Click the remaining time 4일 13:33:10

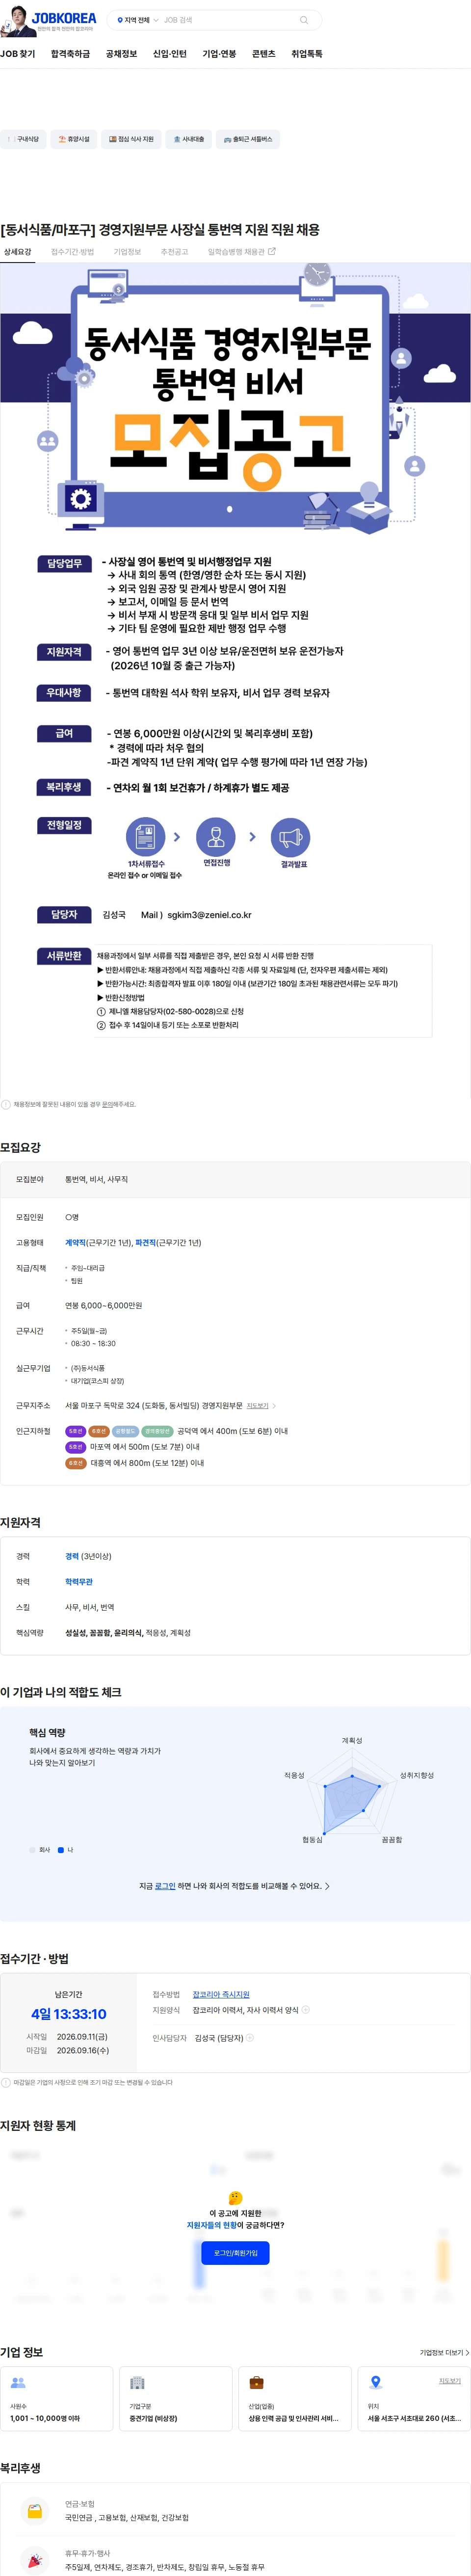[x=68, y=2013]
